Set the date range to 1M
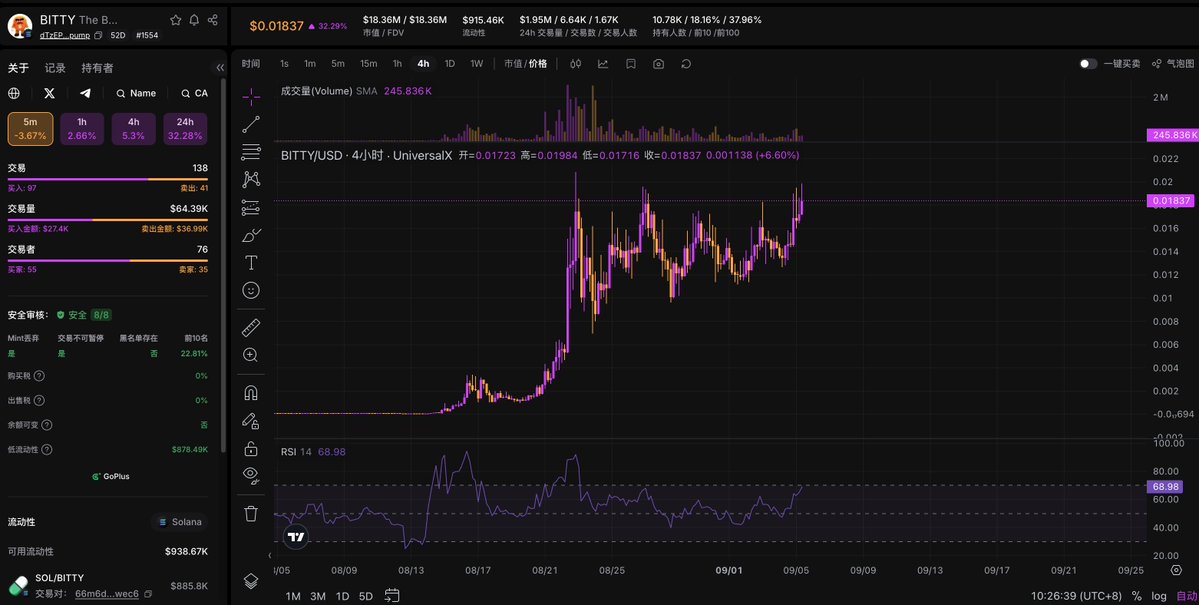Image resolution: width=1199 pixels, height=605 pixels. [x=293, y=597]
